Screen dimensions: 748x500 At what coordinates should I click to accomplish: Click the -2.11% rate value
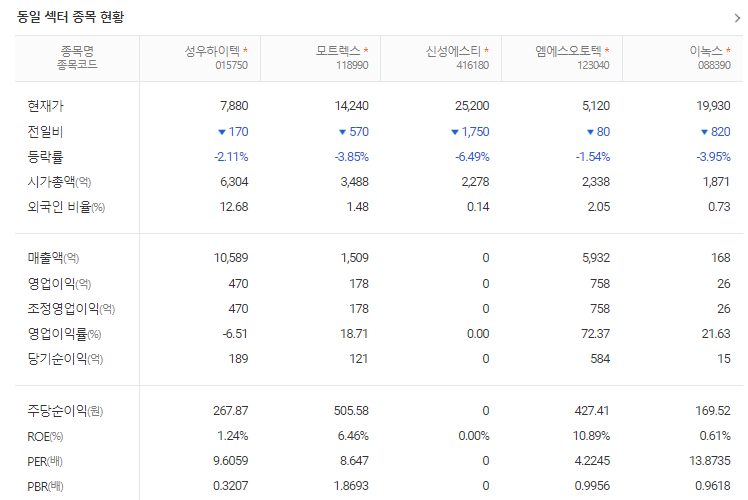pos(231,157)
